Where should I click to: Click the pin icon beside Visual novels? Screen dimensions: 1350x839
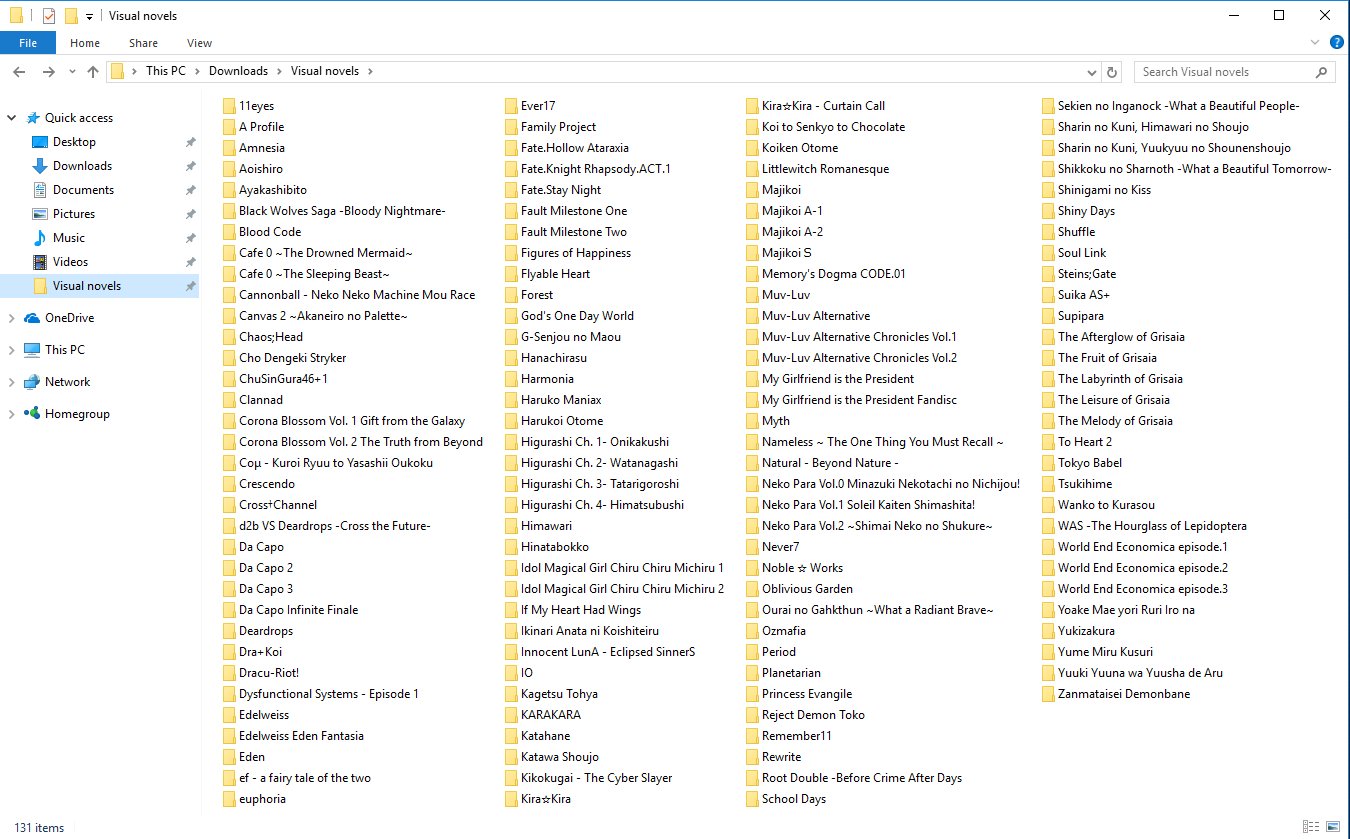(190, 286)
